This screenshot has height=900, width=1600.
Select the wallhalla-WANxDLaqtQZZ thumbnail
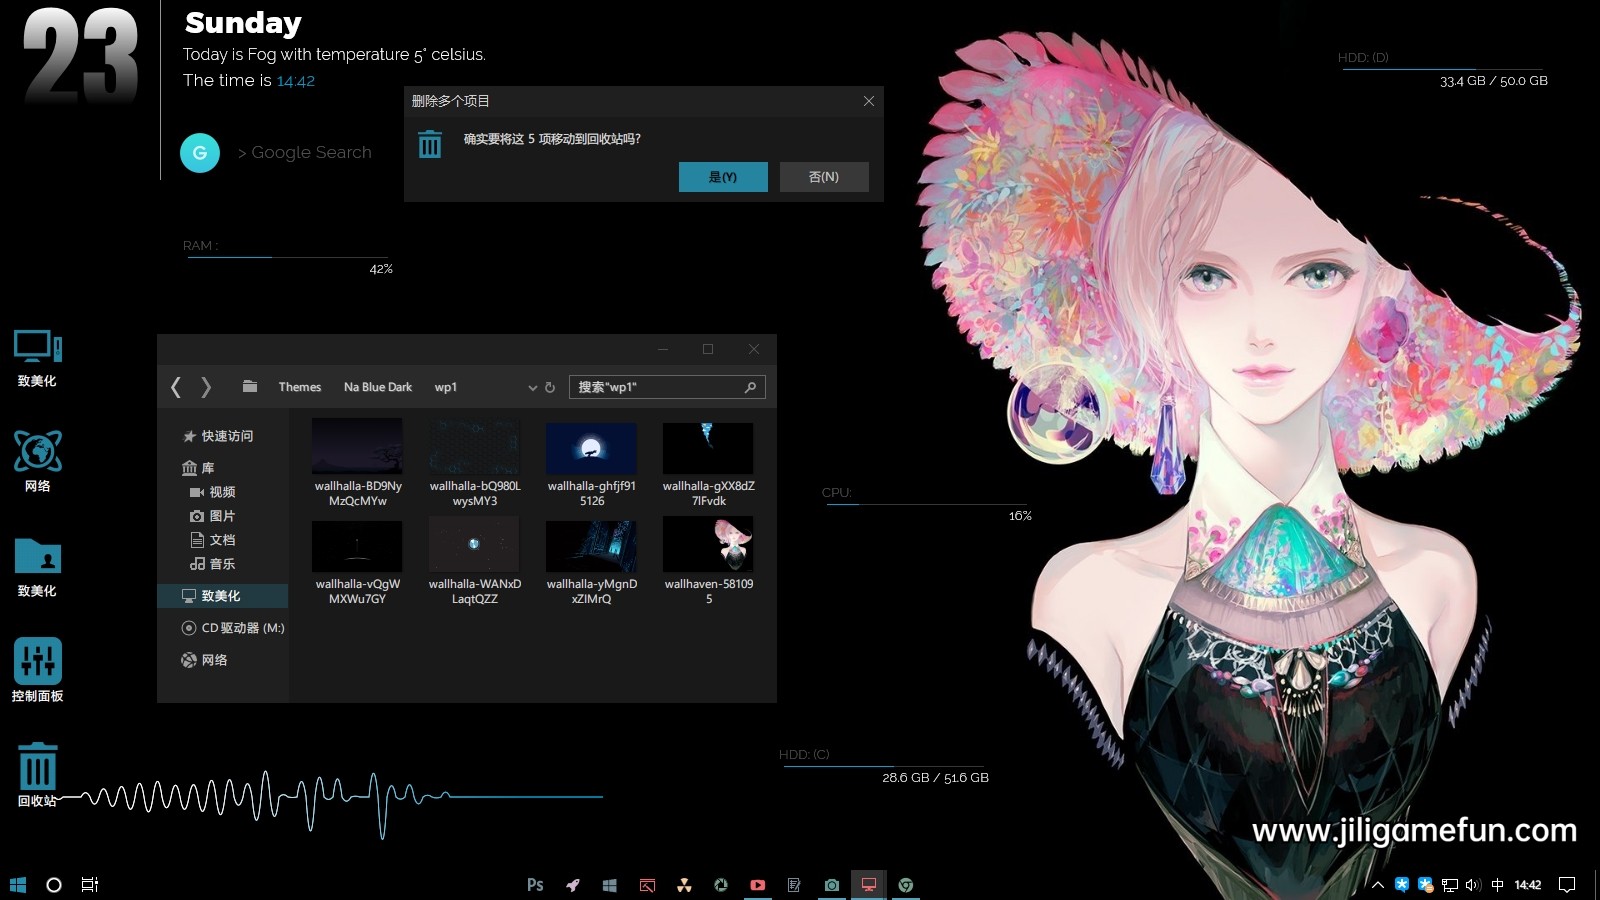[474, 544]
